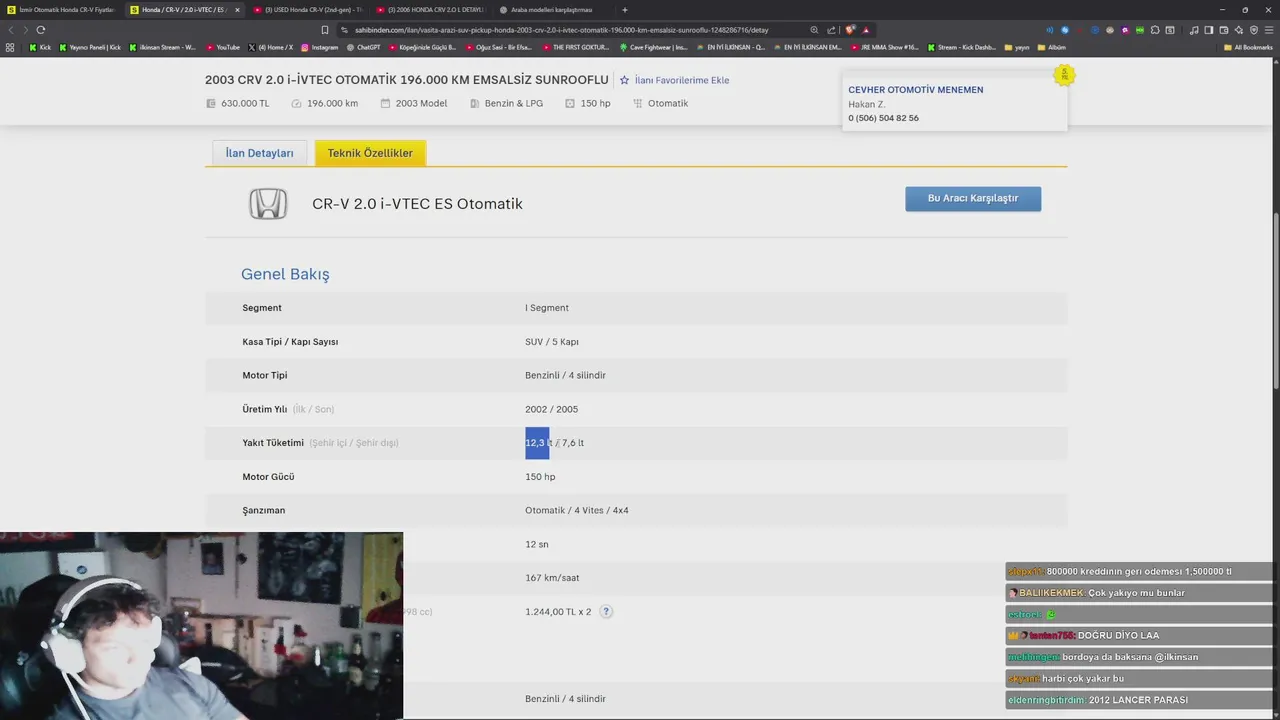The image size is (1280, 720).
Task: Open the Brave Rewards triangle icon
Action: [866, 30]
